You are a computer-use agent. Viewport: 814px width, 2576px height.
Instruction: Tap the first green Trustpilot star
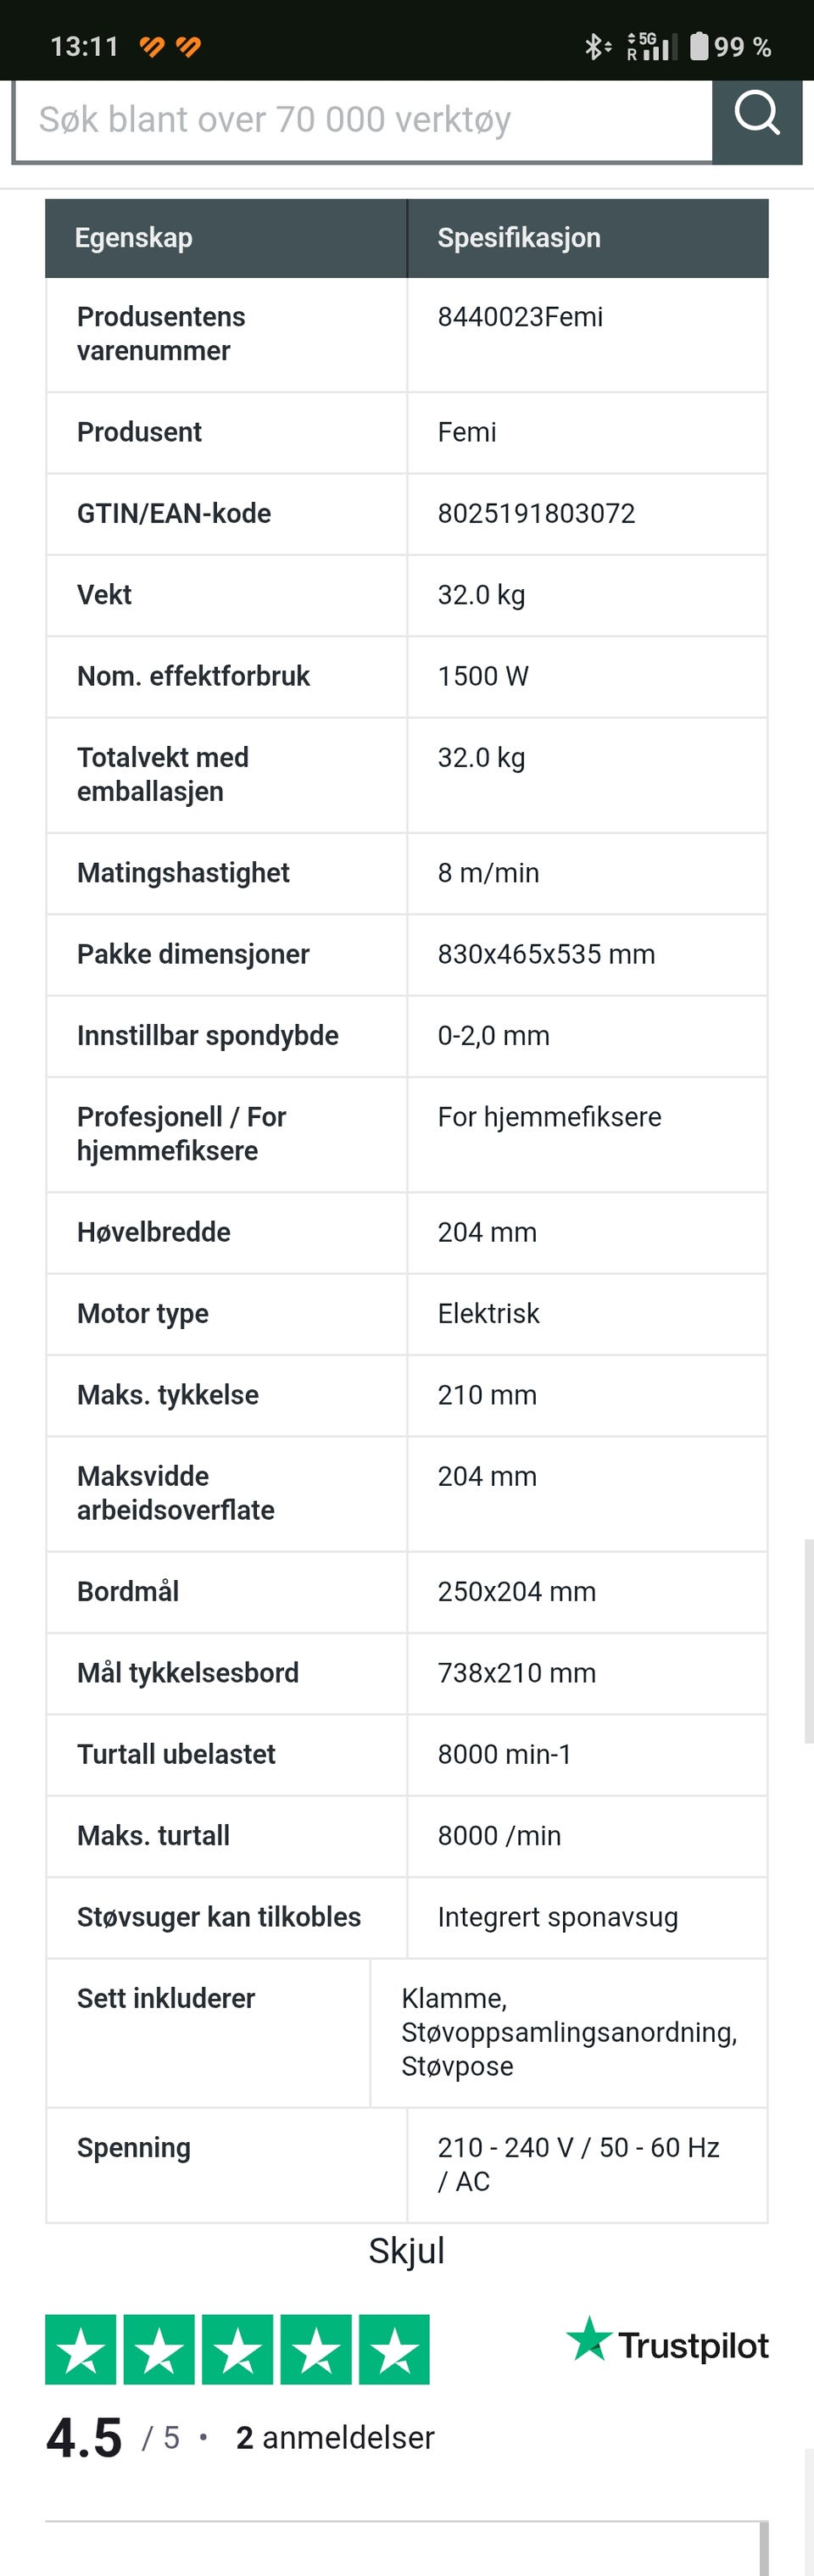coord(81,2349)
